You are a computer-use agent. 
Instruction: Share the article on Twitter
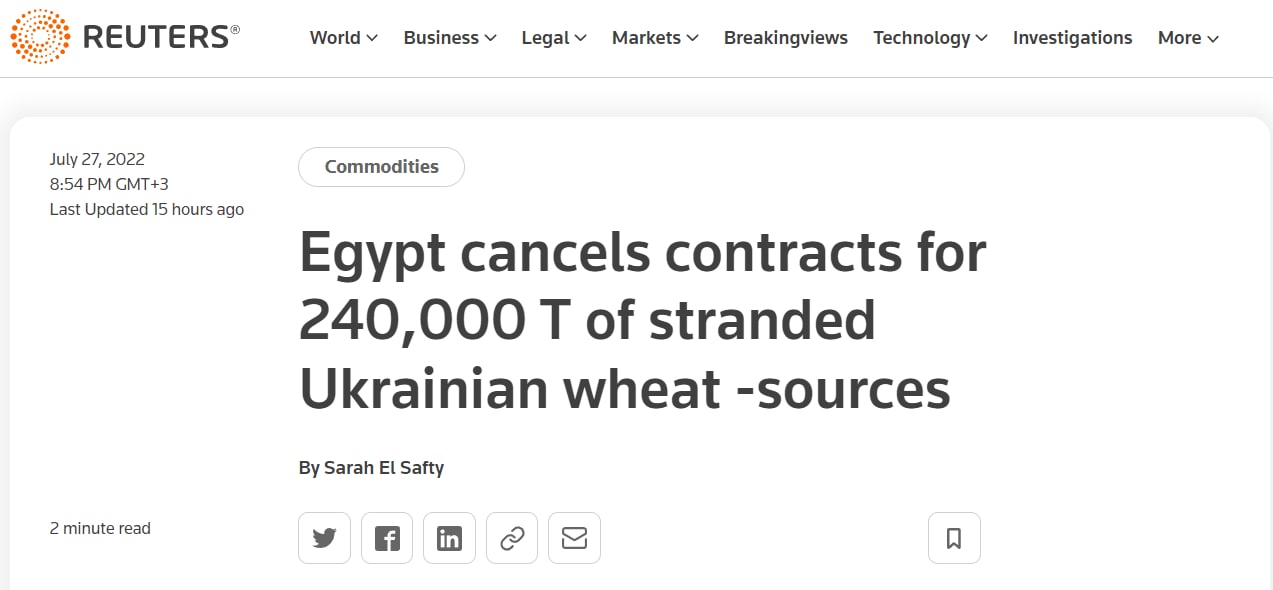click(324, 538)
